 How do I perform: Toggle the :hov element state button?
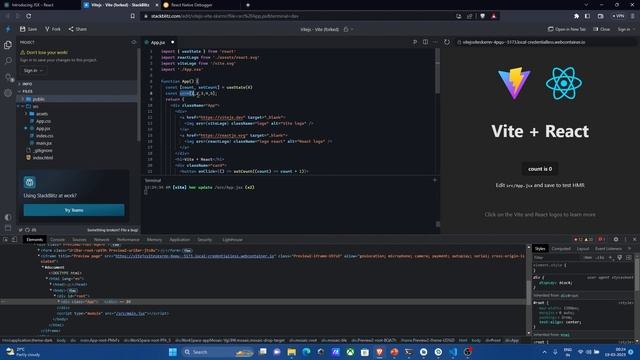click(x=588, y=258)
